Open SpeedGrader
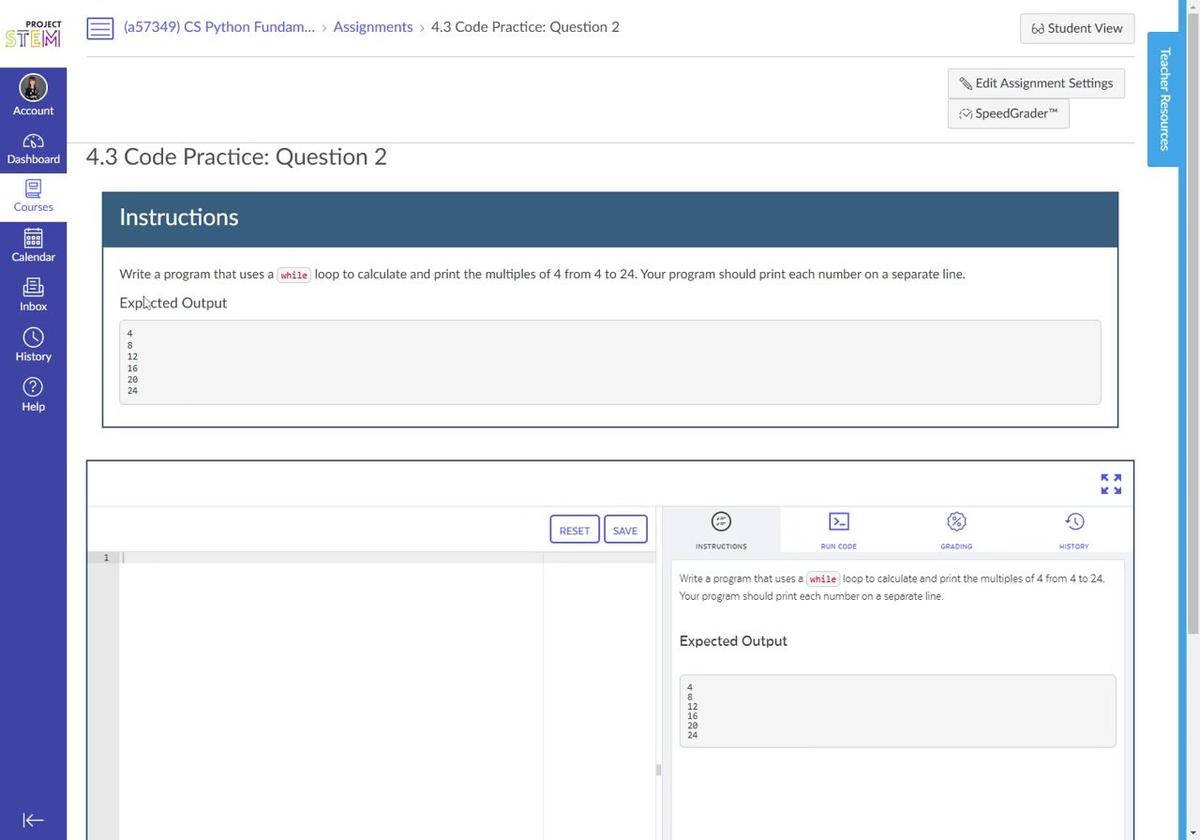 click(x=1008, y=113)
